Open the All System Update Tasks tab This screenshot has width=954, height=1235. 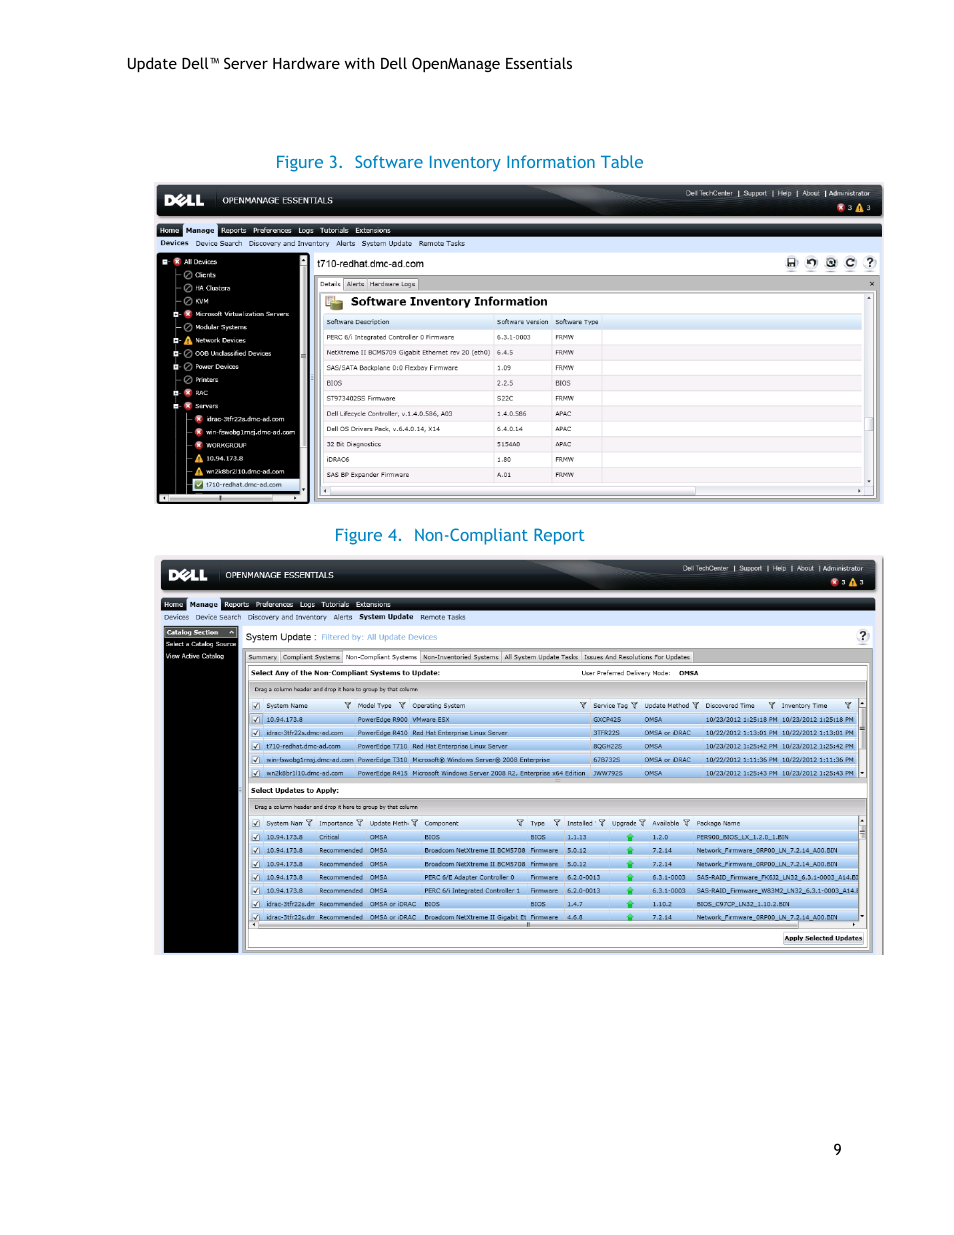(x=541, y=657)
